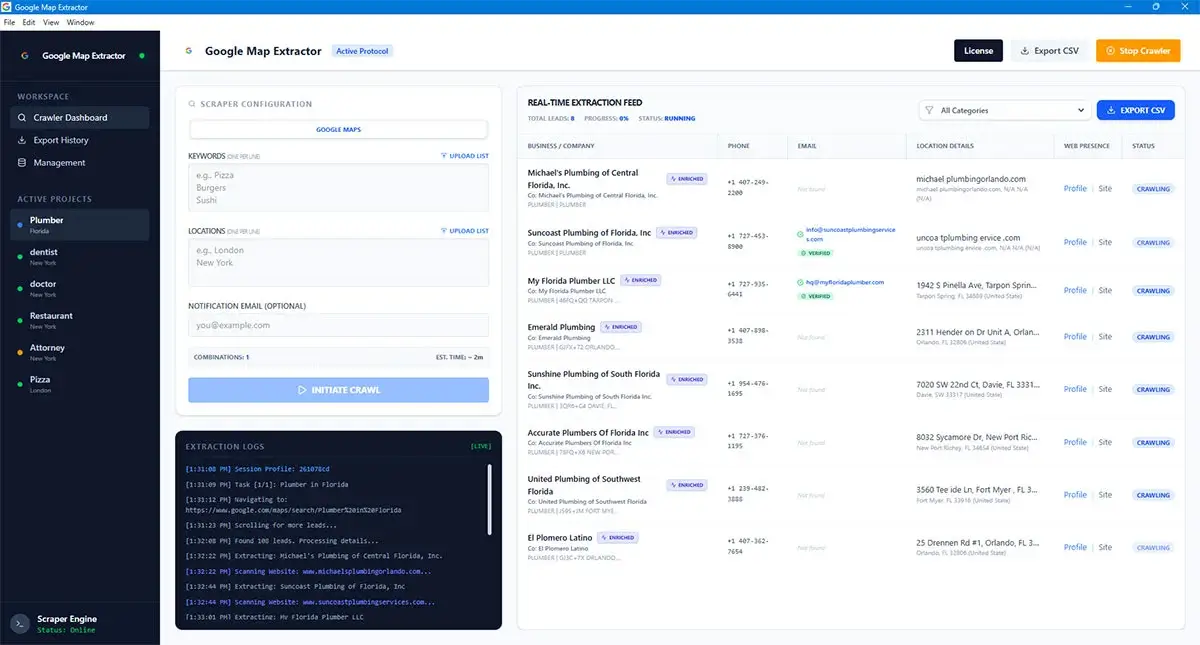Open Profile link for Sunshine Plumbing

1075,389
